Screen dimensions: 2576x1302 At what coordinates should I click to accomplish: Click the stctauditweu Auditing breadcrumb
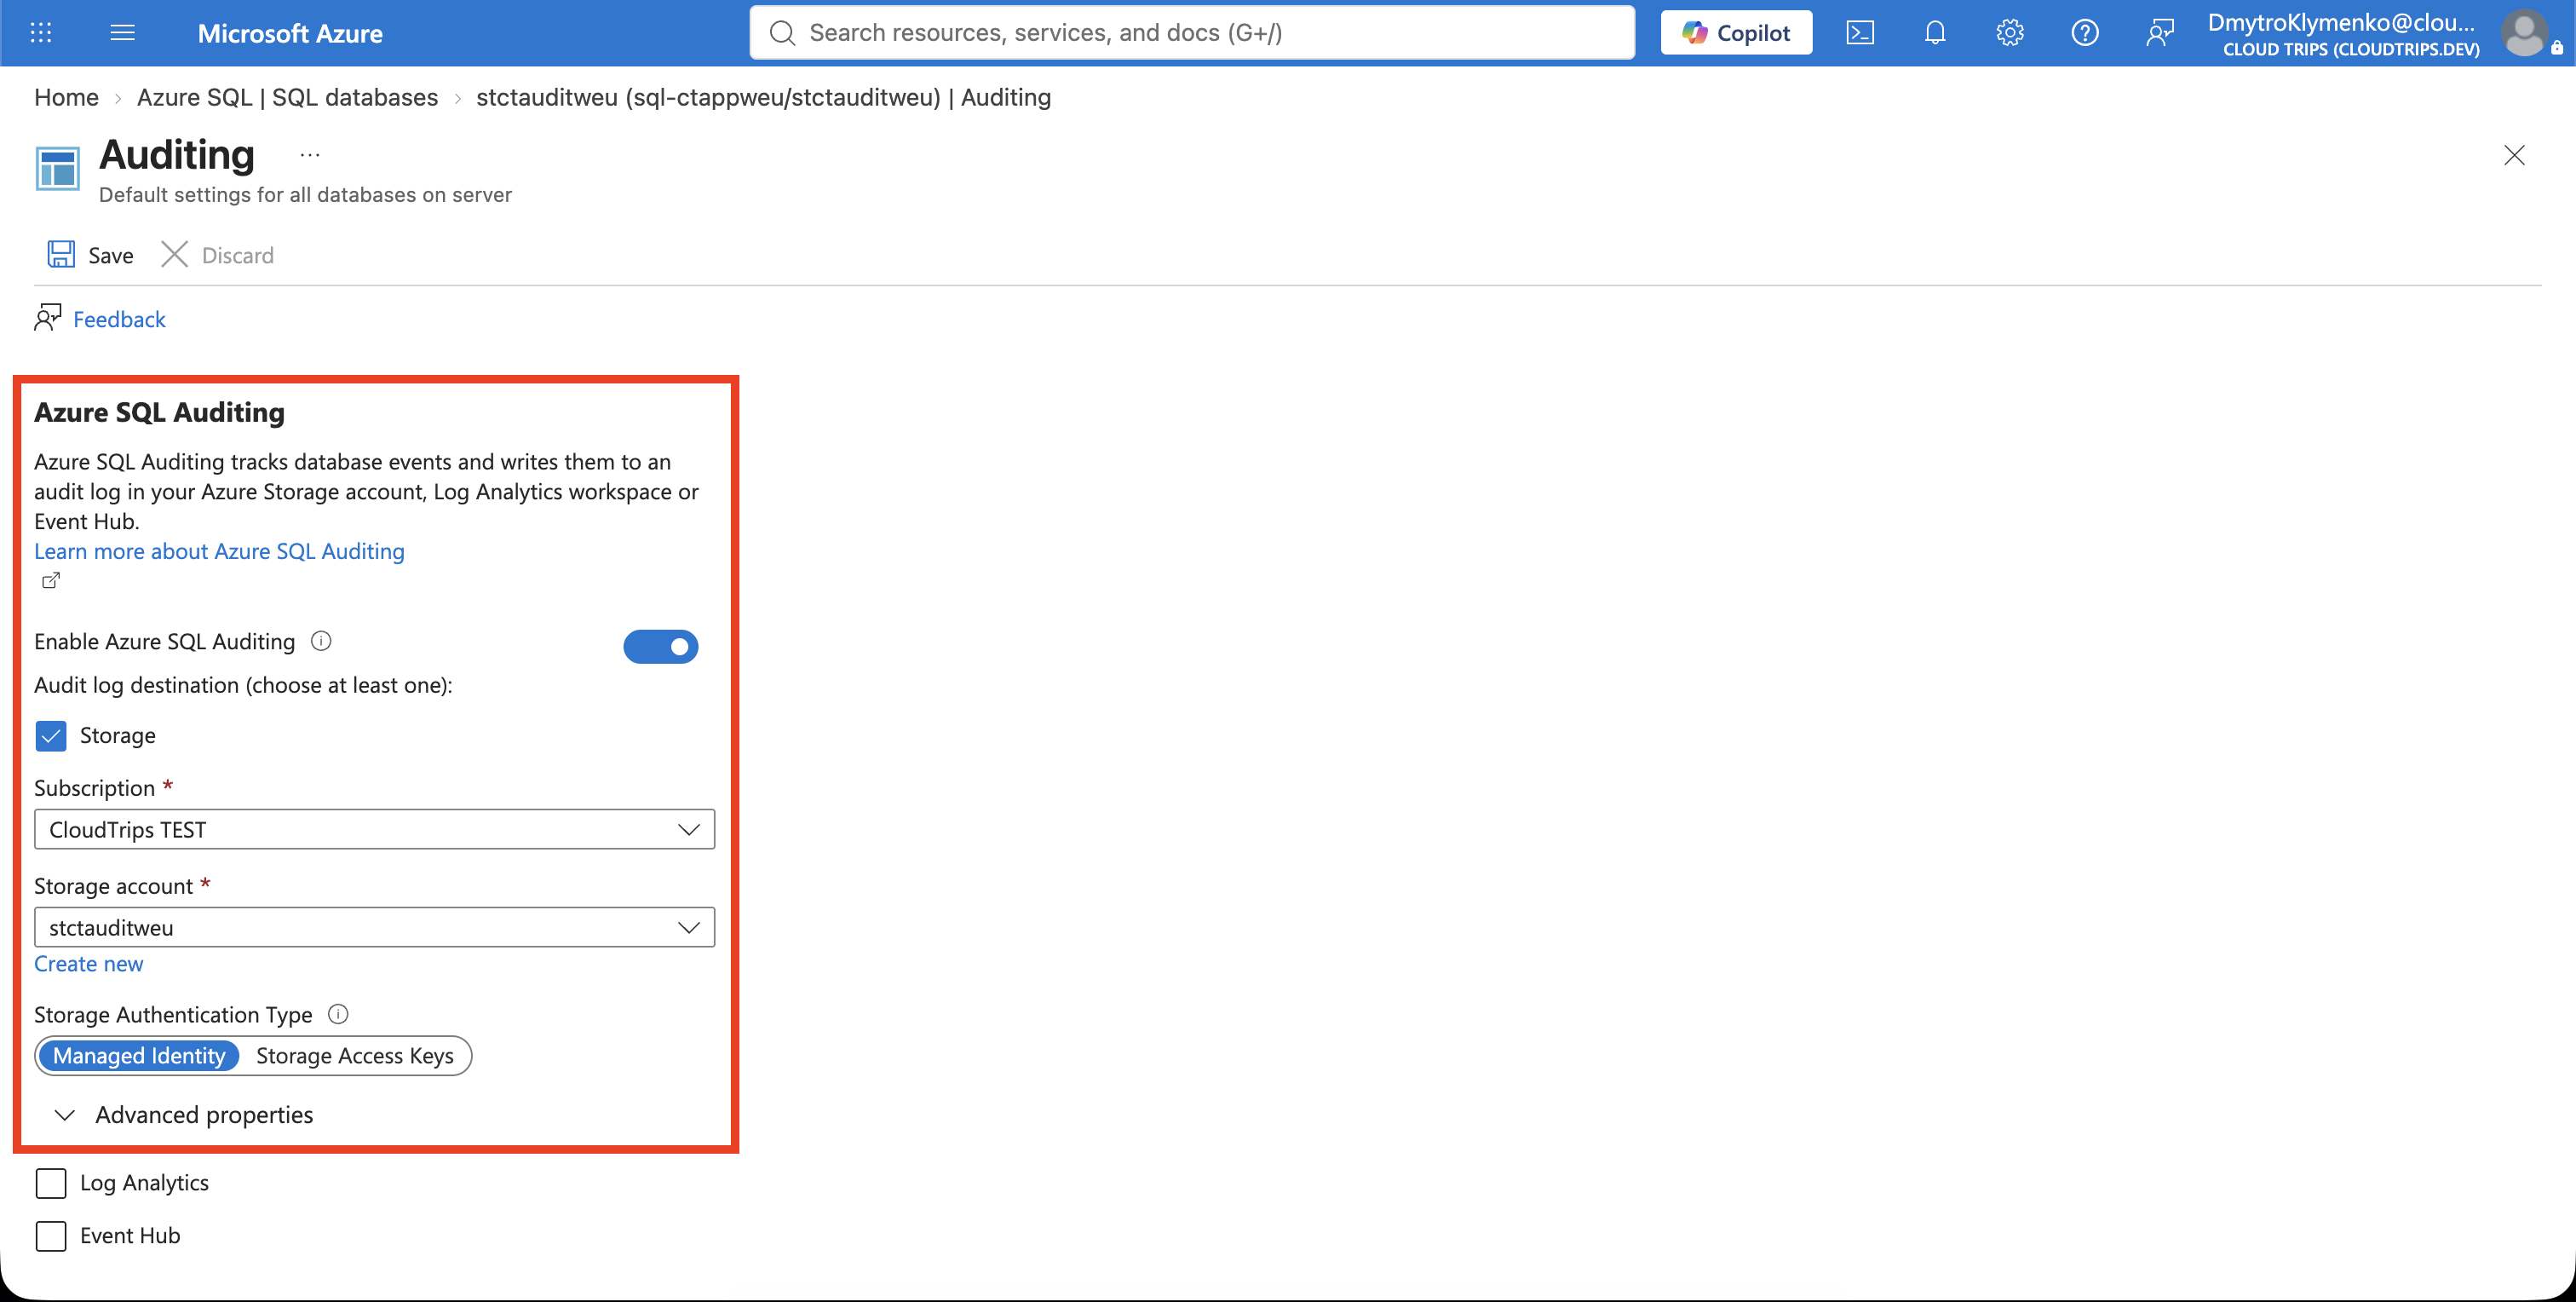[x=763, y=97]
